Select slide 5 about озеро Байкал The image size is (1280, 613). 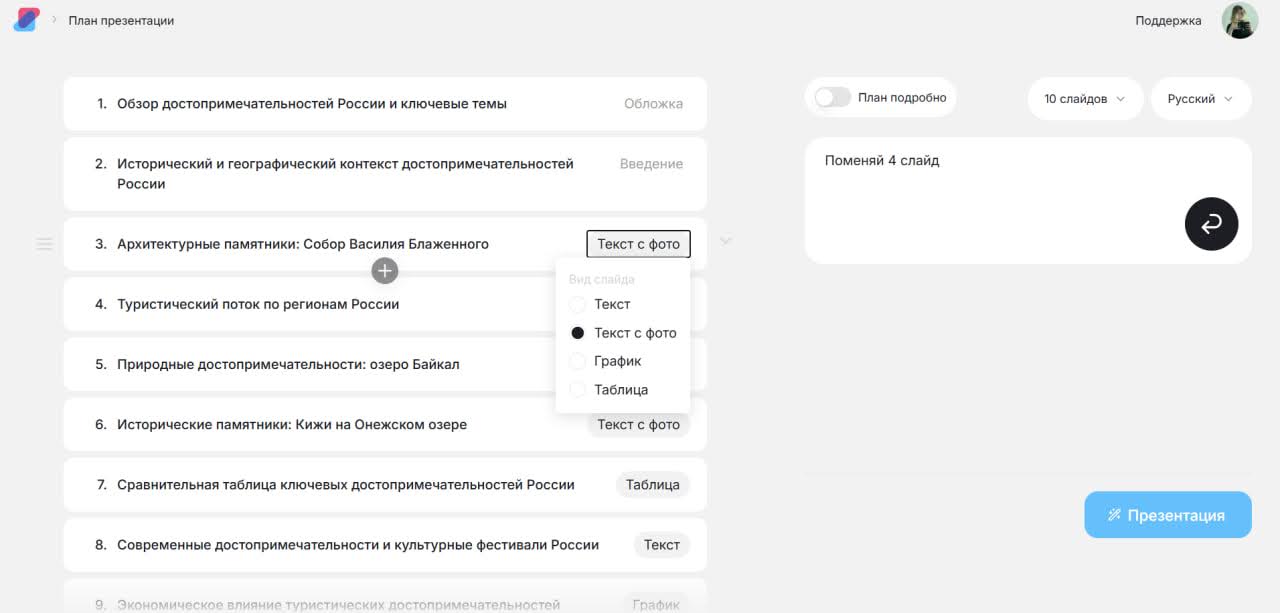click(x=288, y=365)
